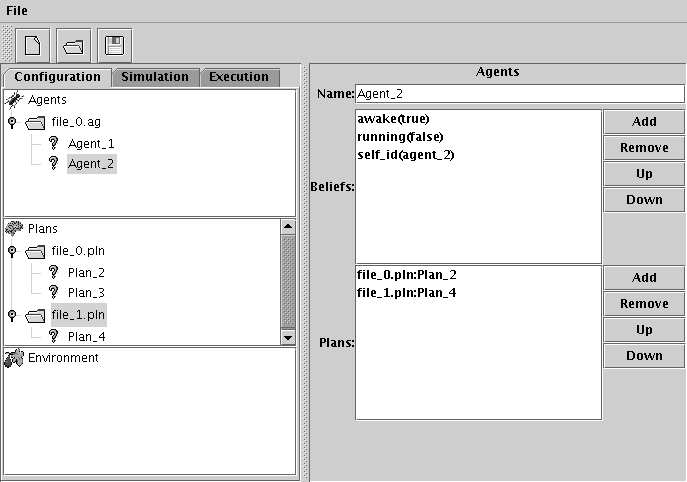Screen dimensions: 687x482
Task: Click Add button next to Beliefs list
Action: point(644,121)
